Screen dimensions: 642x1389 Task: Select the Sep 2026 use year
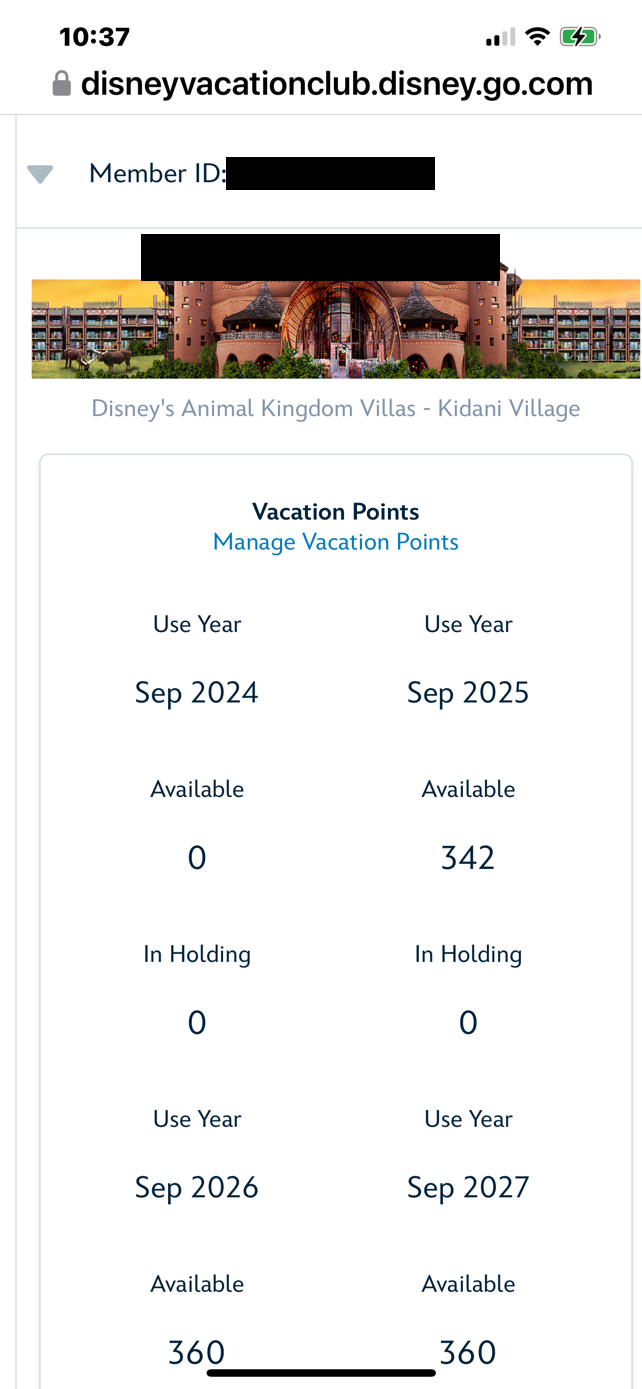coord(197,1187)
